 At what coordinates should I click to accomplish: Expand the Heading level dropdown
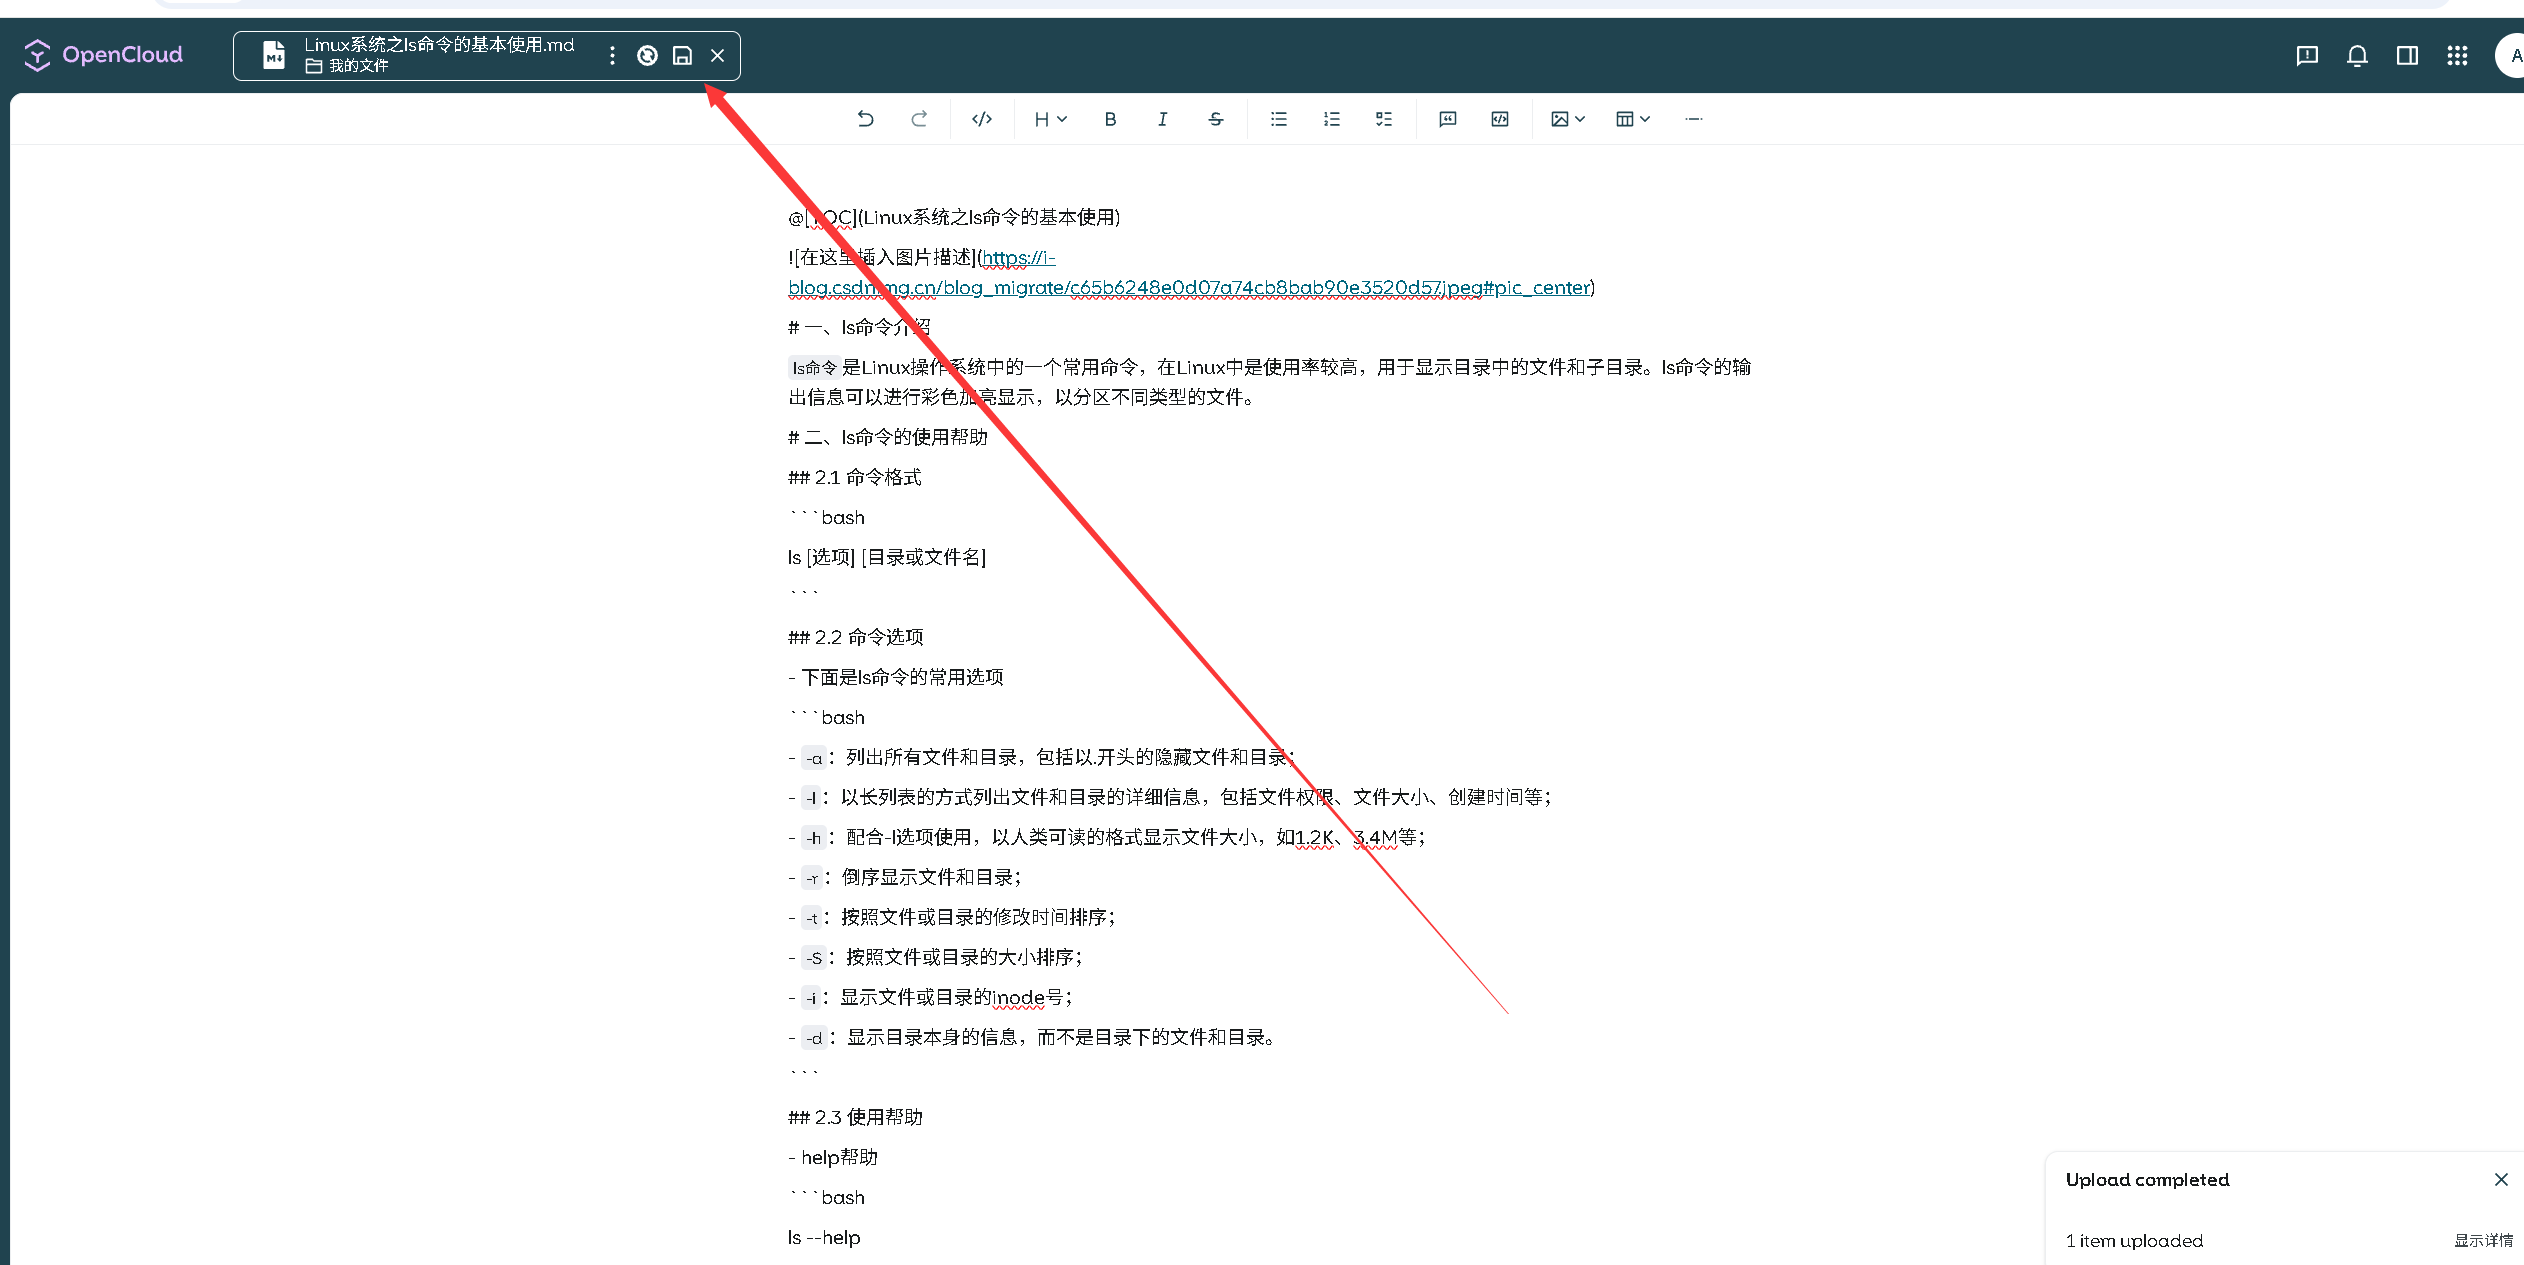point(1050,119)
